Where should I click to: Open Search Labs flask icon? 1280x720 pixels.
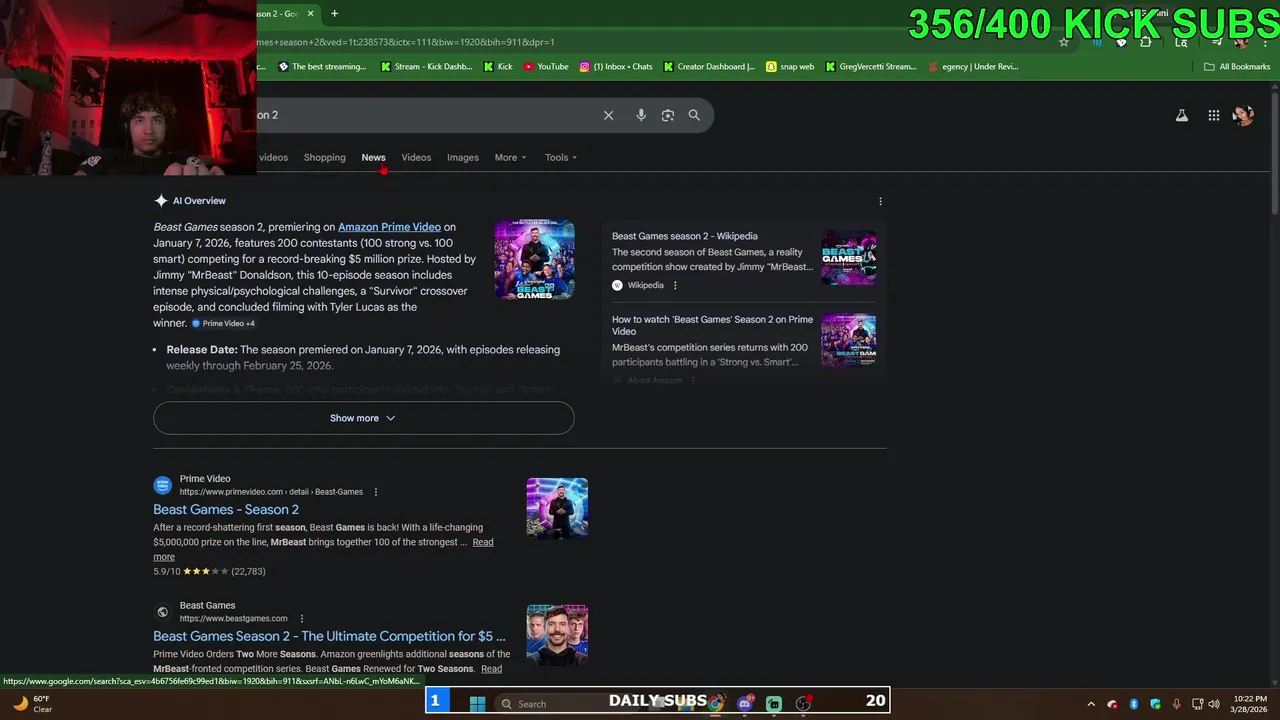(x=1182, y=115)
